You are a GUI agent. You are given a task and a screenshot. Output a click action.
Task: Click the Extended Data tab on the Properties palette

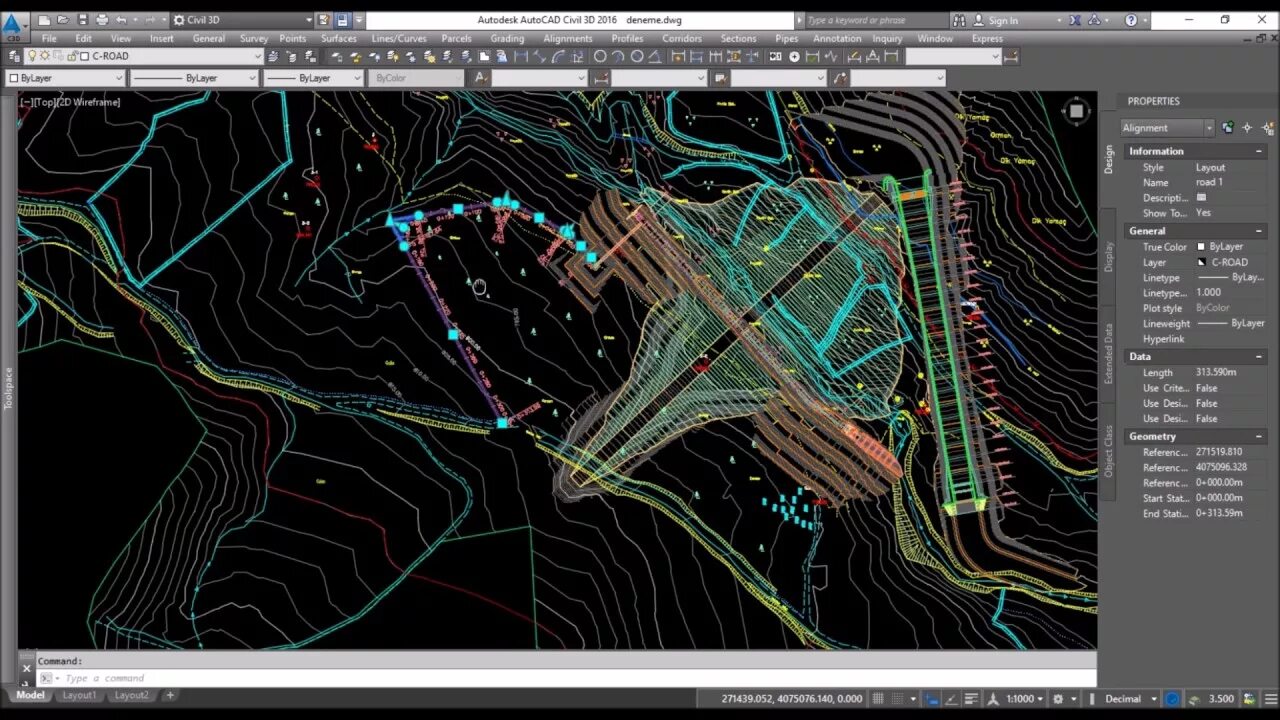1108,354
